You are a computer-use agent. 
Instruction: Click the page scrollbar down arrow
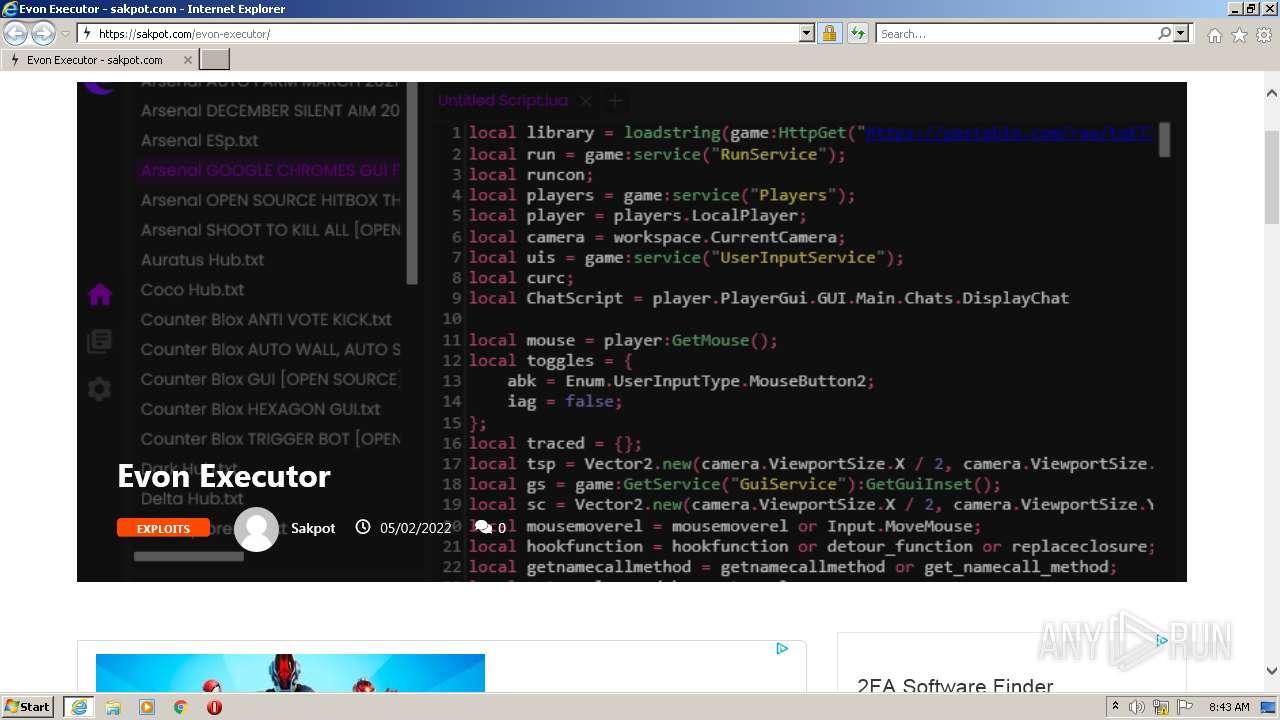(1271, 671)
